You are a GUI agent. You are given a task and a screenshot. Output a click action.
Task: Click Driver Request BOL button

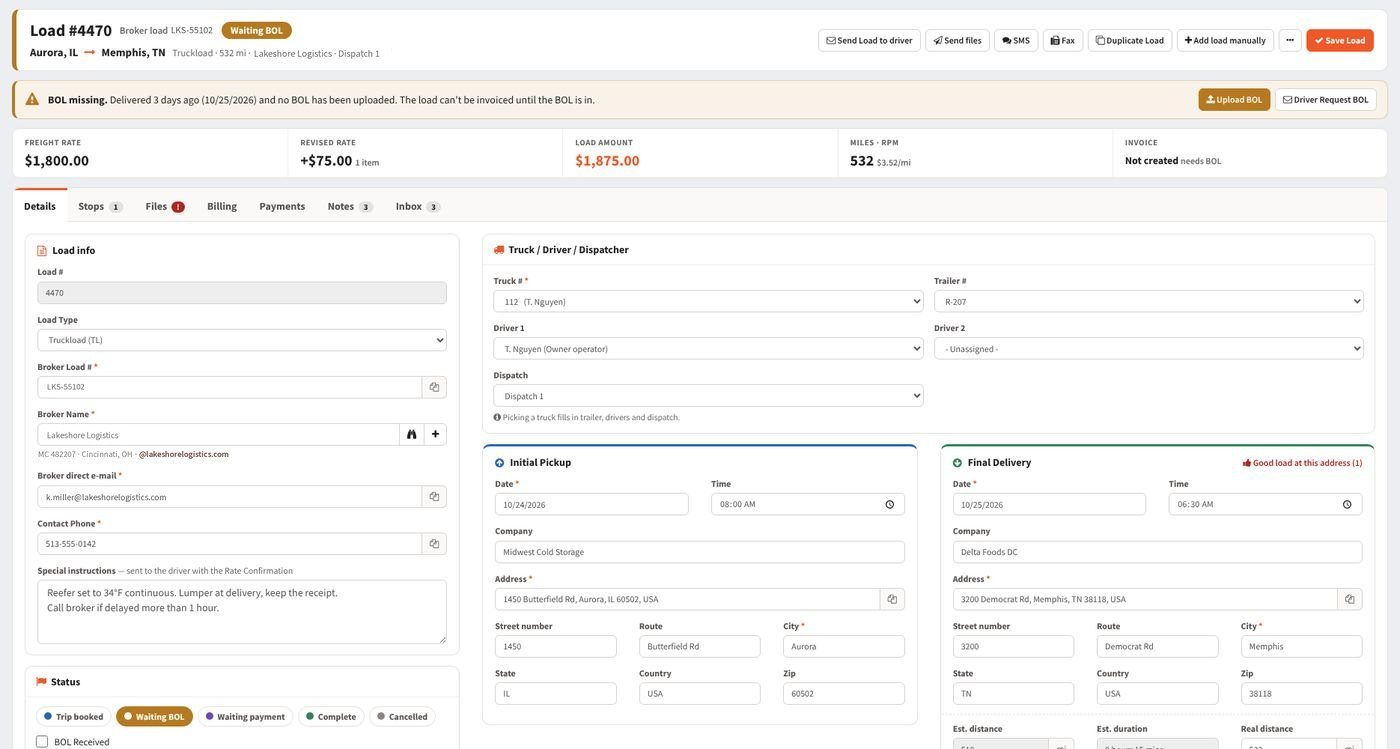[1326, 100]
